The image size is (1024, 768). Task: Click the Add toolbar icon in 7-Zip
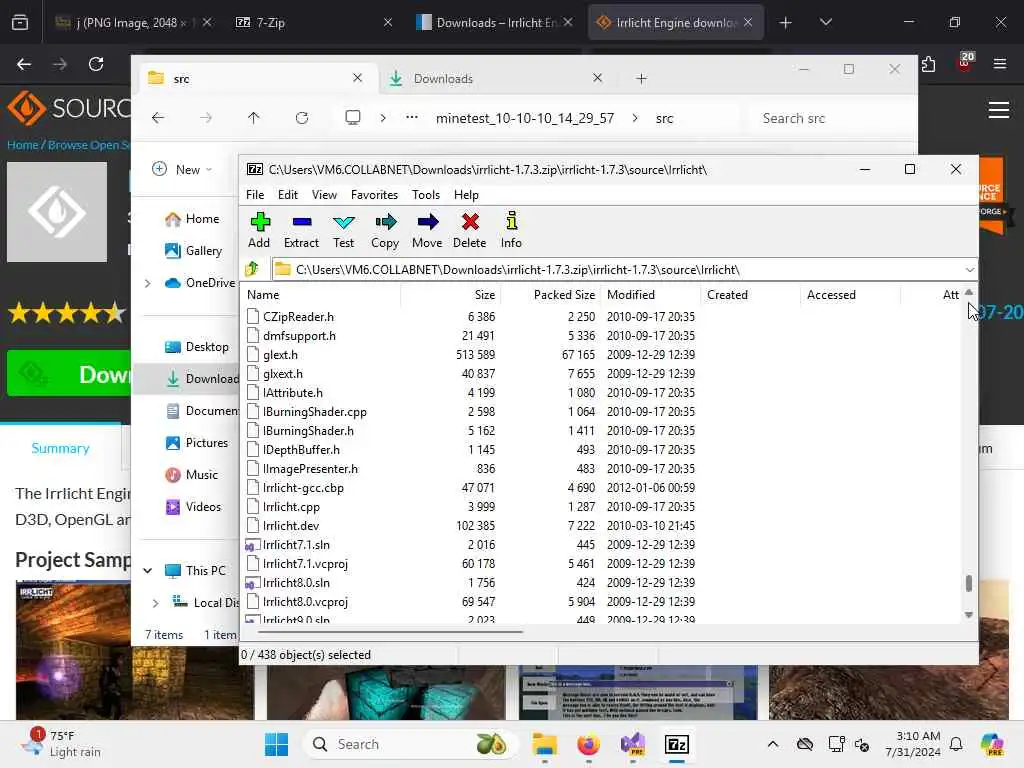point(259,229)
